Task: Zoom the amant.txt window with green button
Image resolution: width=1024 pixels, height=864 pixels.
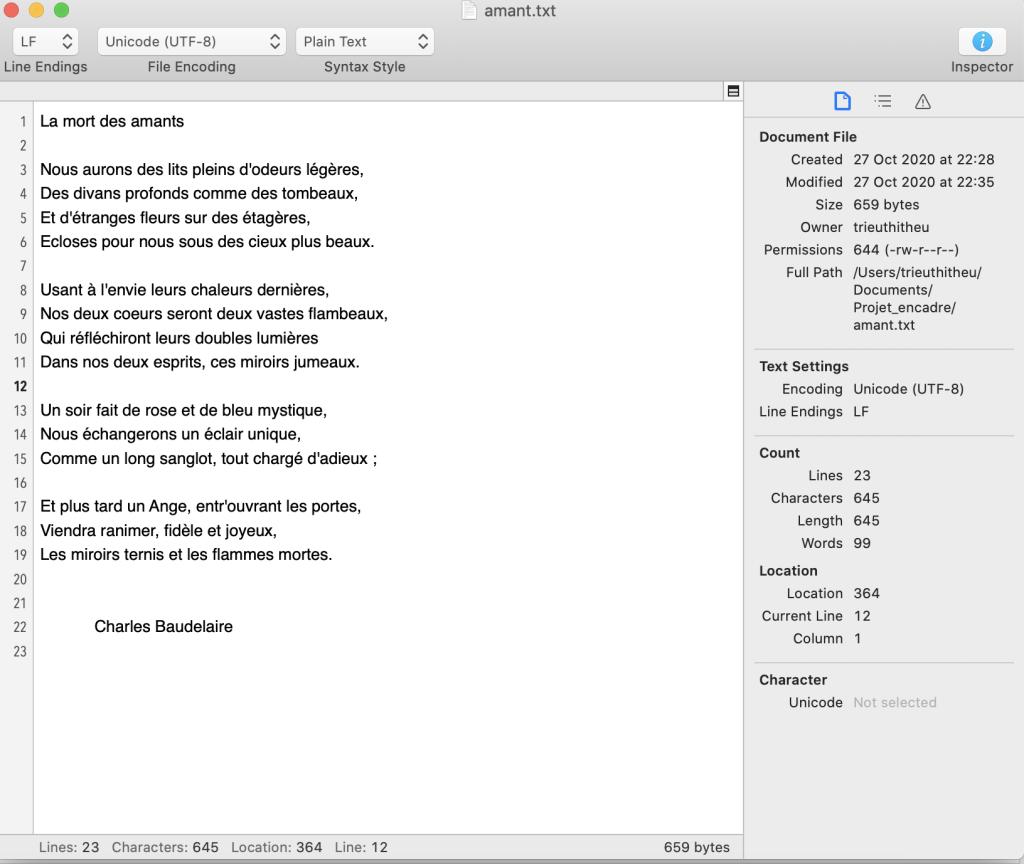Action: point(61,10)
